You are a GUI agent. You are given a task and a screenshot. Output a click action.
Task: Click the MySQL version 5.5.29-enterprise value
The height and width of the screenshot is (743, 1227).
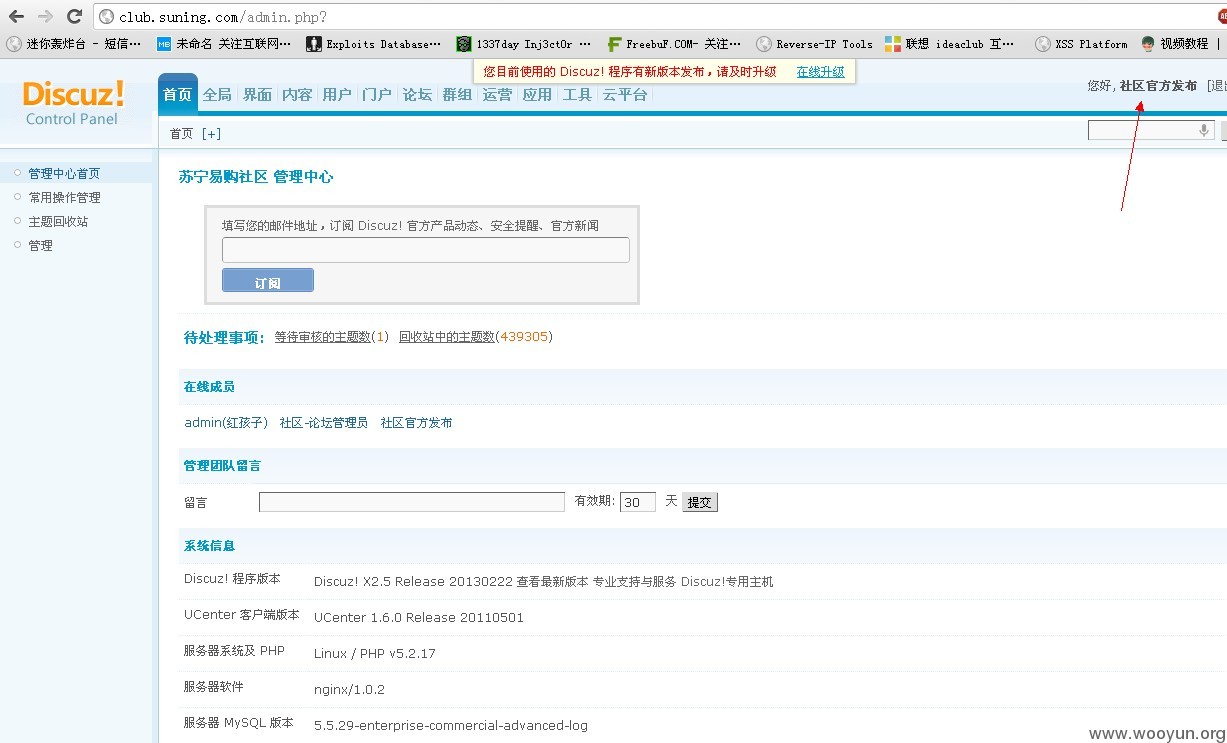coord(451,726)
